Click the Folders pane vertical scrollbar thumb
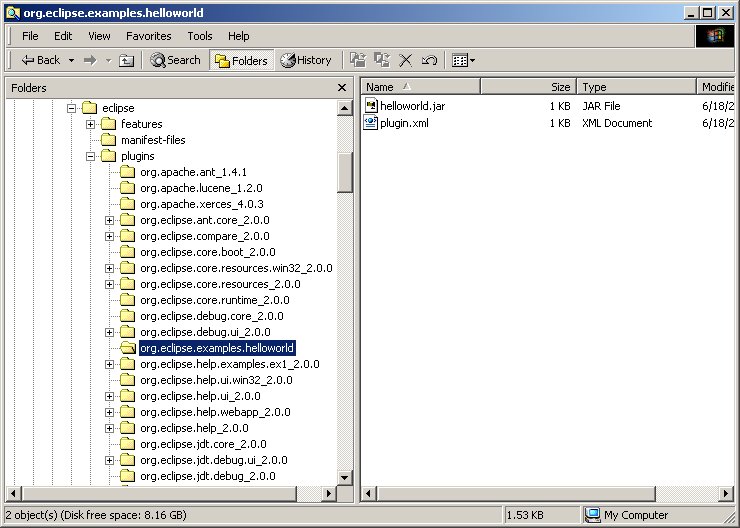The width and height of the screenshot is (740, 528). 345,170
